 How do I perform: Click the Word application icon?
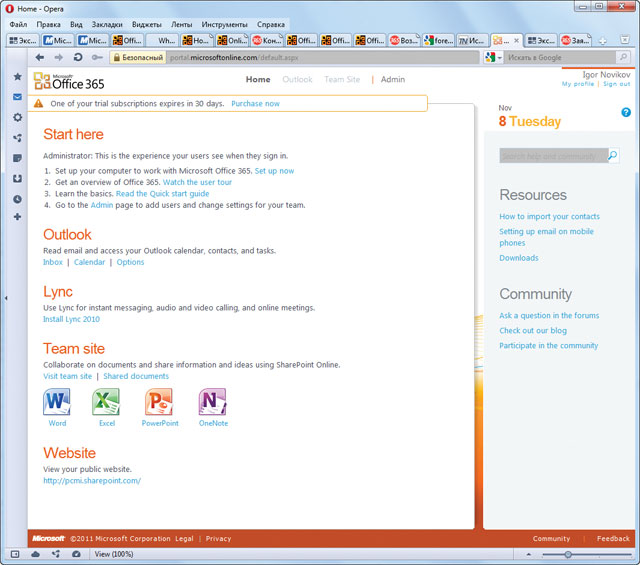click(57, 402)
